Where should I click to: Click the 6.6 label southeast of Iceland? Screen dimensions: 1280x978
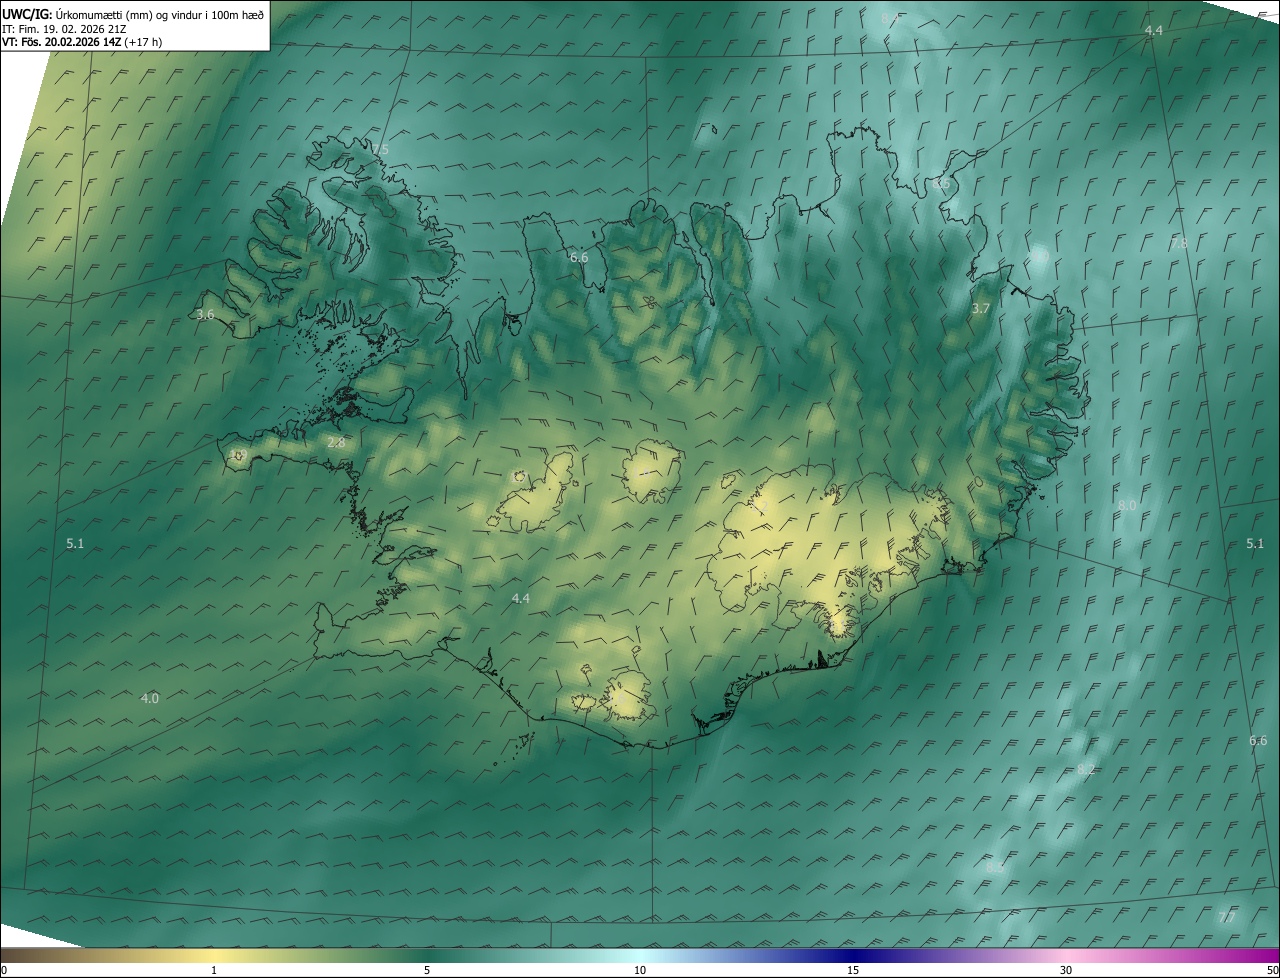[1258, 741]
